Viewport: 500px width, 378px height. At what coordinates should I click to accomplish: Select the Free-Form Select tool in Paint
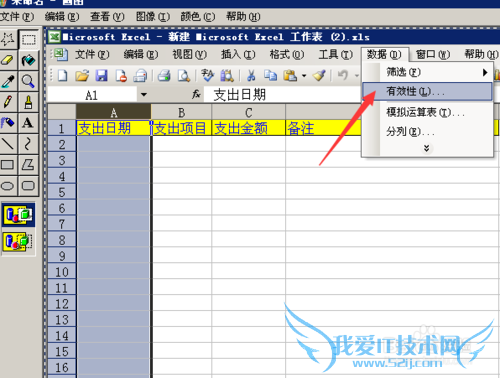[x=8, y=40]
